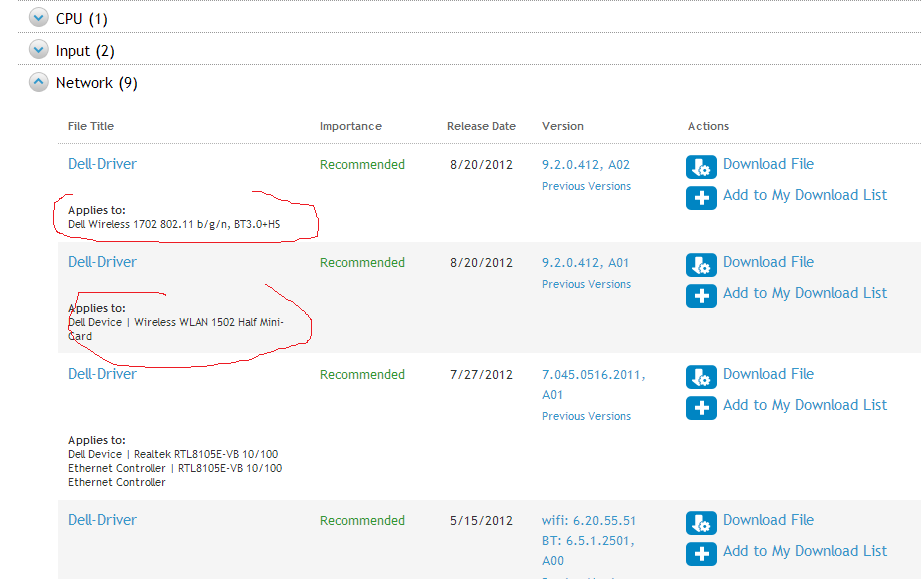Click the download icon for the 5/15/2012 driver
The height and width of the screenshot is (579, 921).
701,523
